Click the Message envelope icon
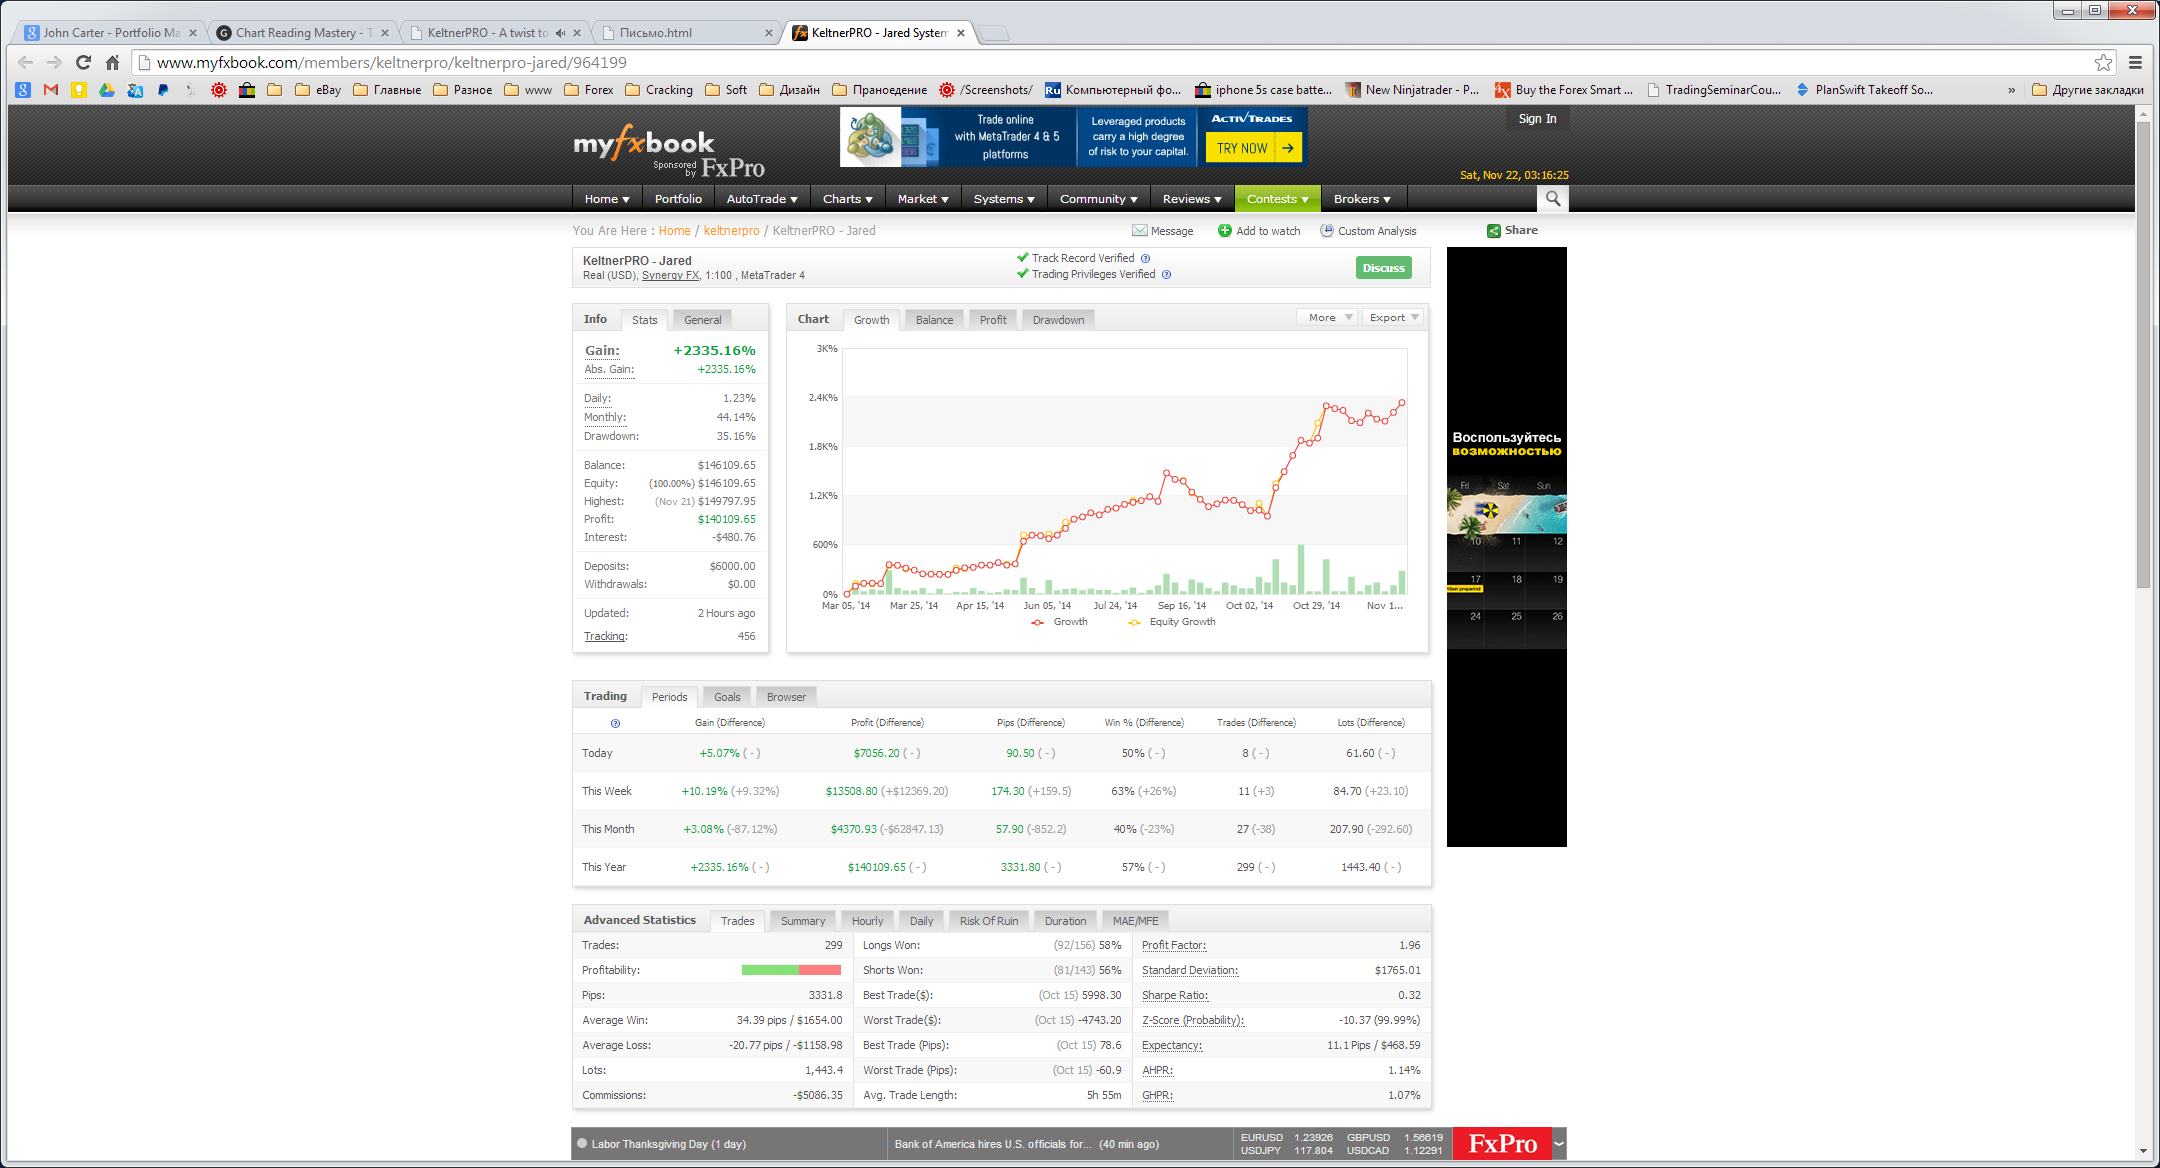Viewport: 2160px width, 1168px height. (1139, 231)
